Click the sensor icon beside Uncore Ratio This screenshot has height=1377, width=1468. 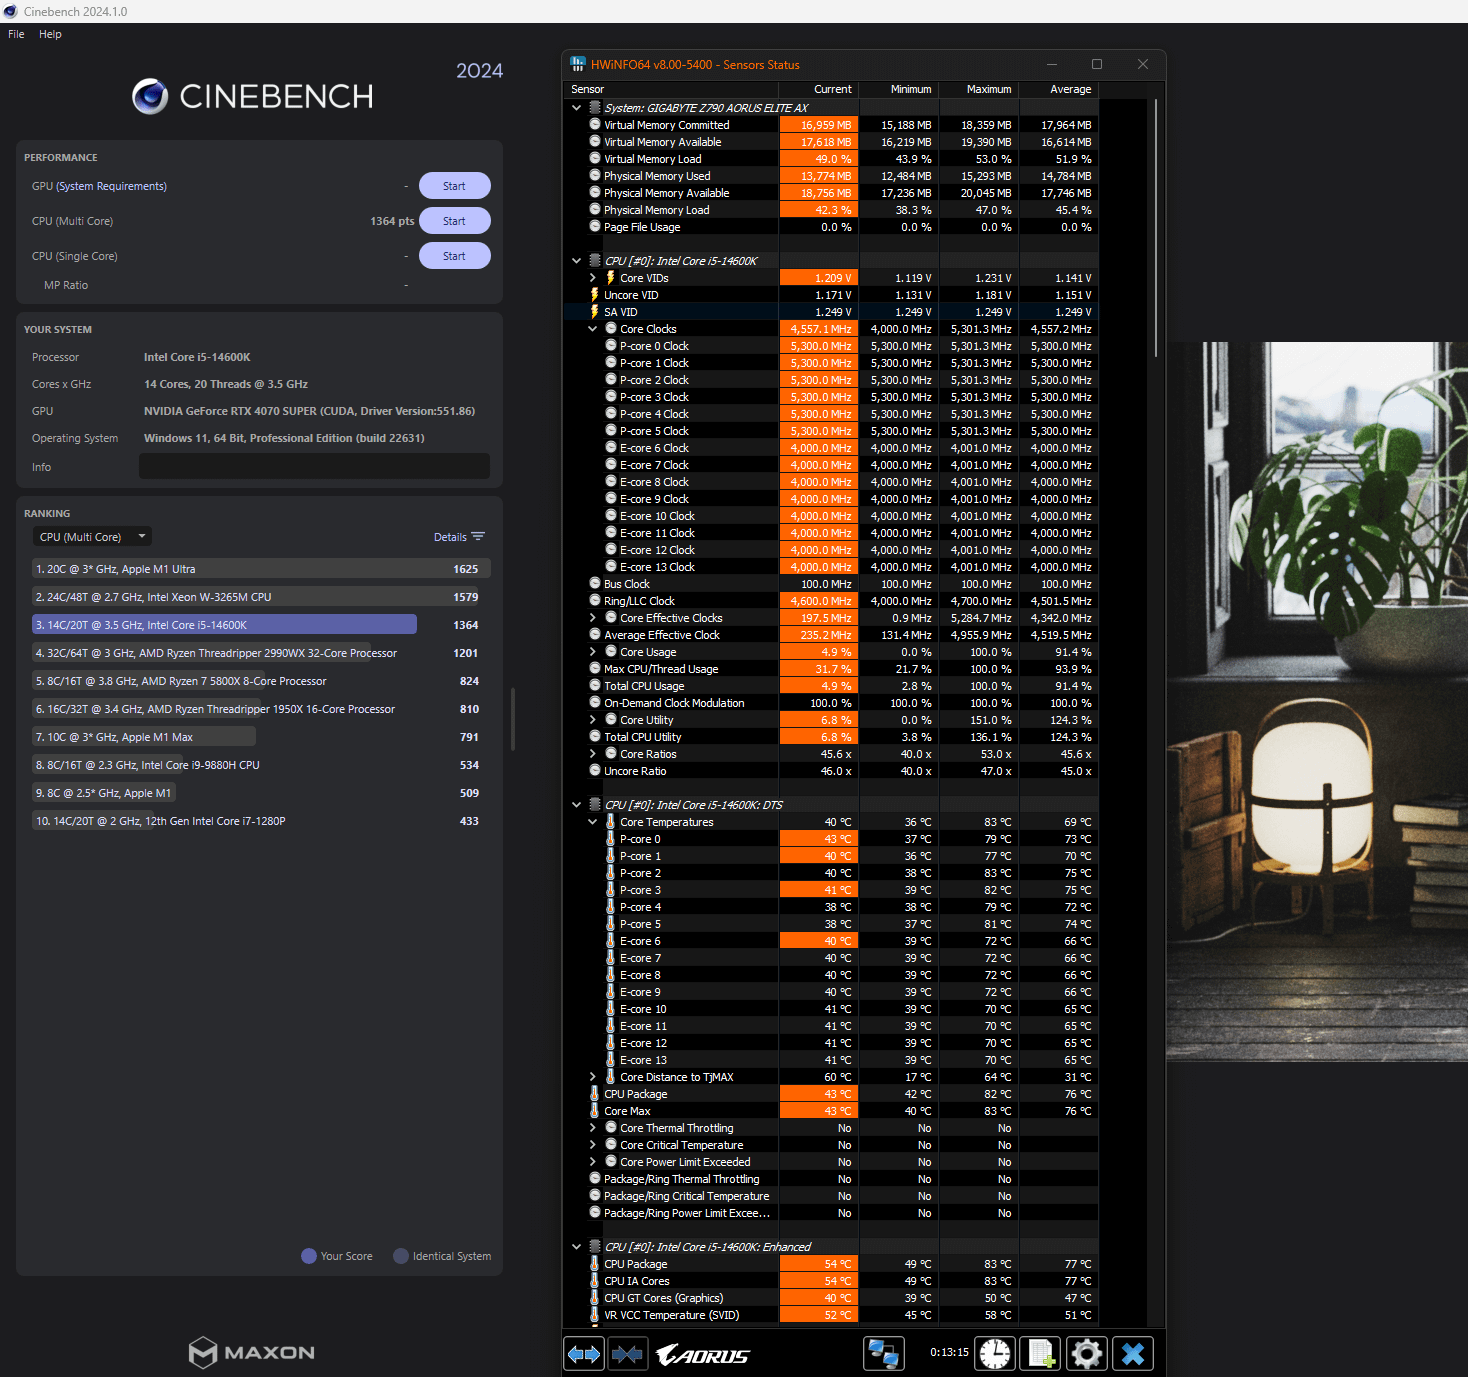click(595, 771)
